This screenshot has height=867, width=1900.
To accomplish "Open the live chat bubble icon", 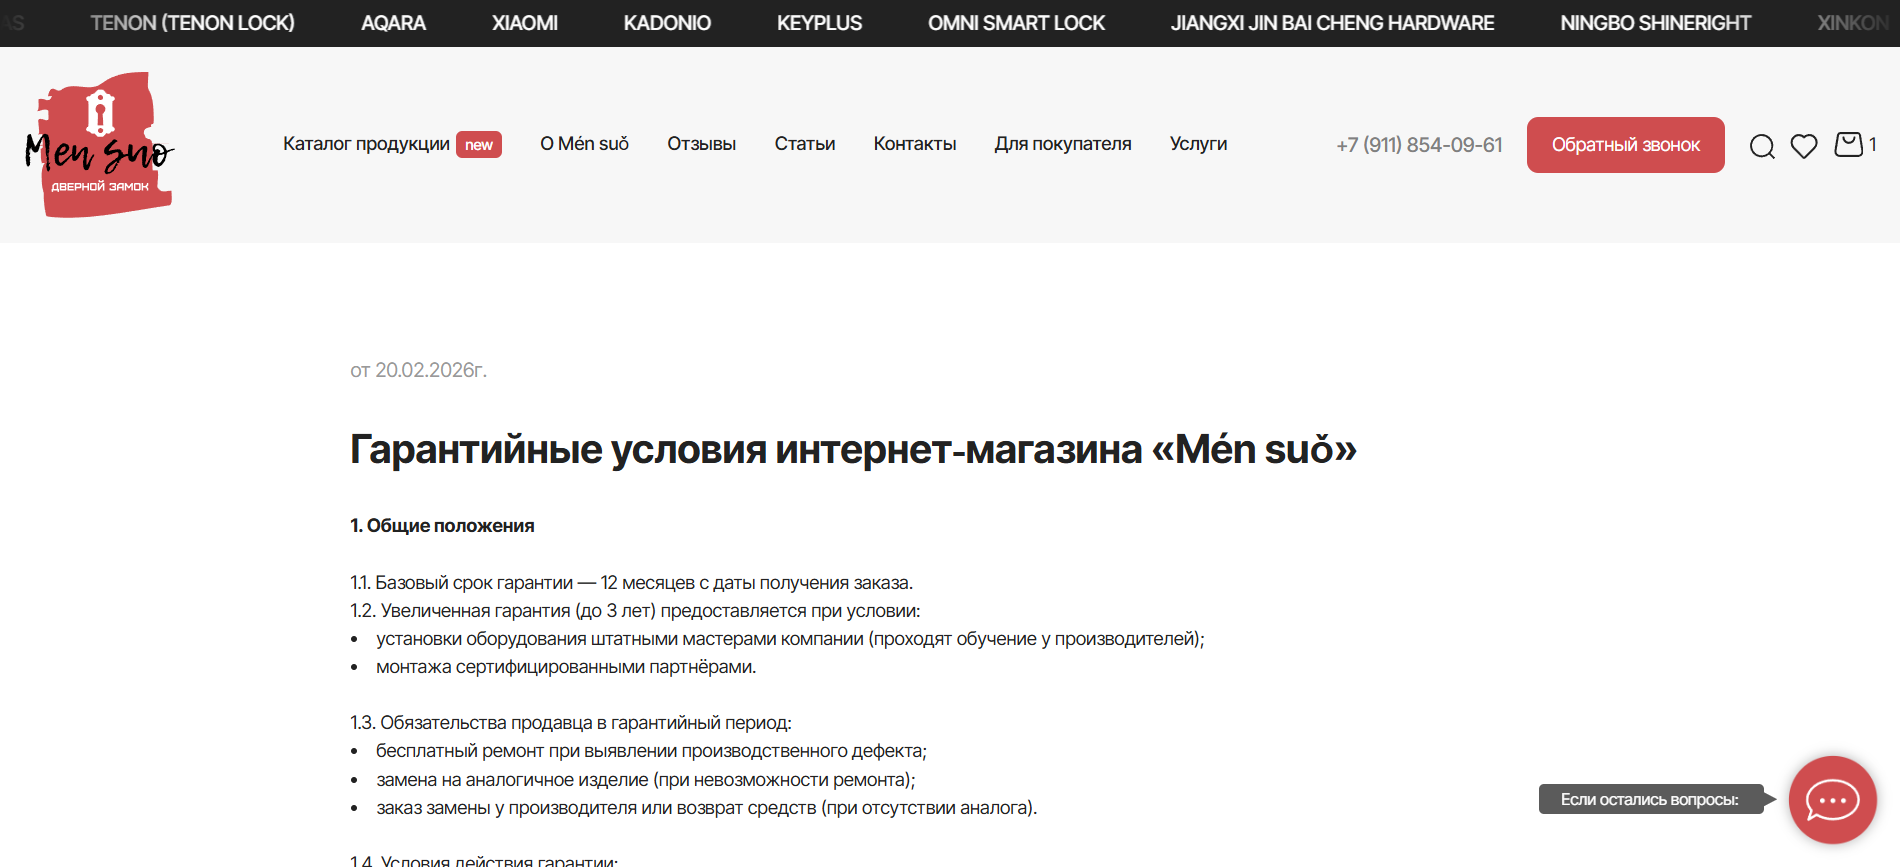I will tap(1832, 800).
